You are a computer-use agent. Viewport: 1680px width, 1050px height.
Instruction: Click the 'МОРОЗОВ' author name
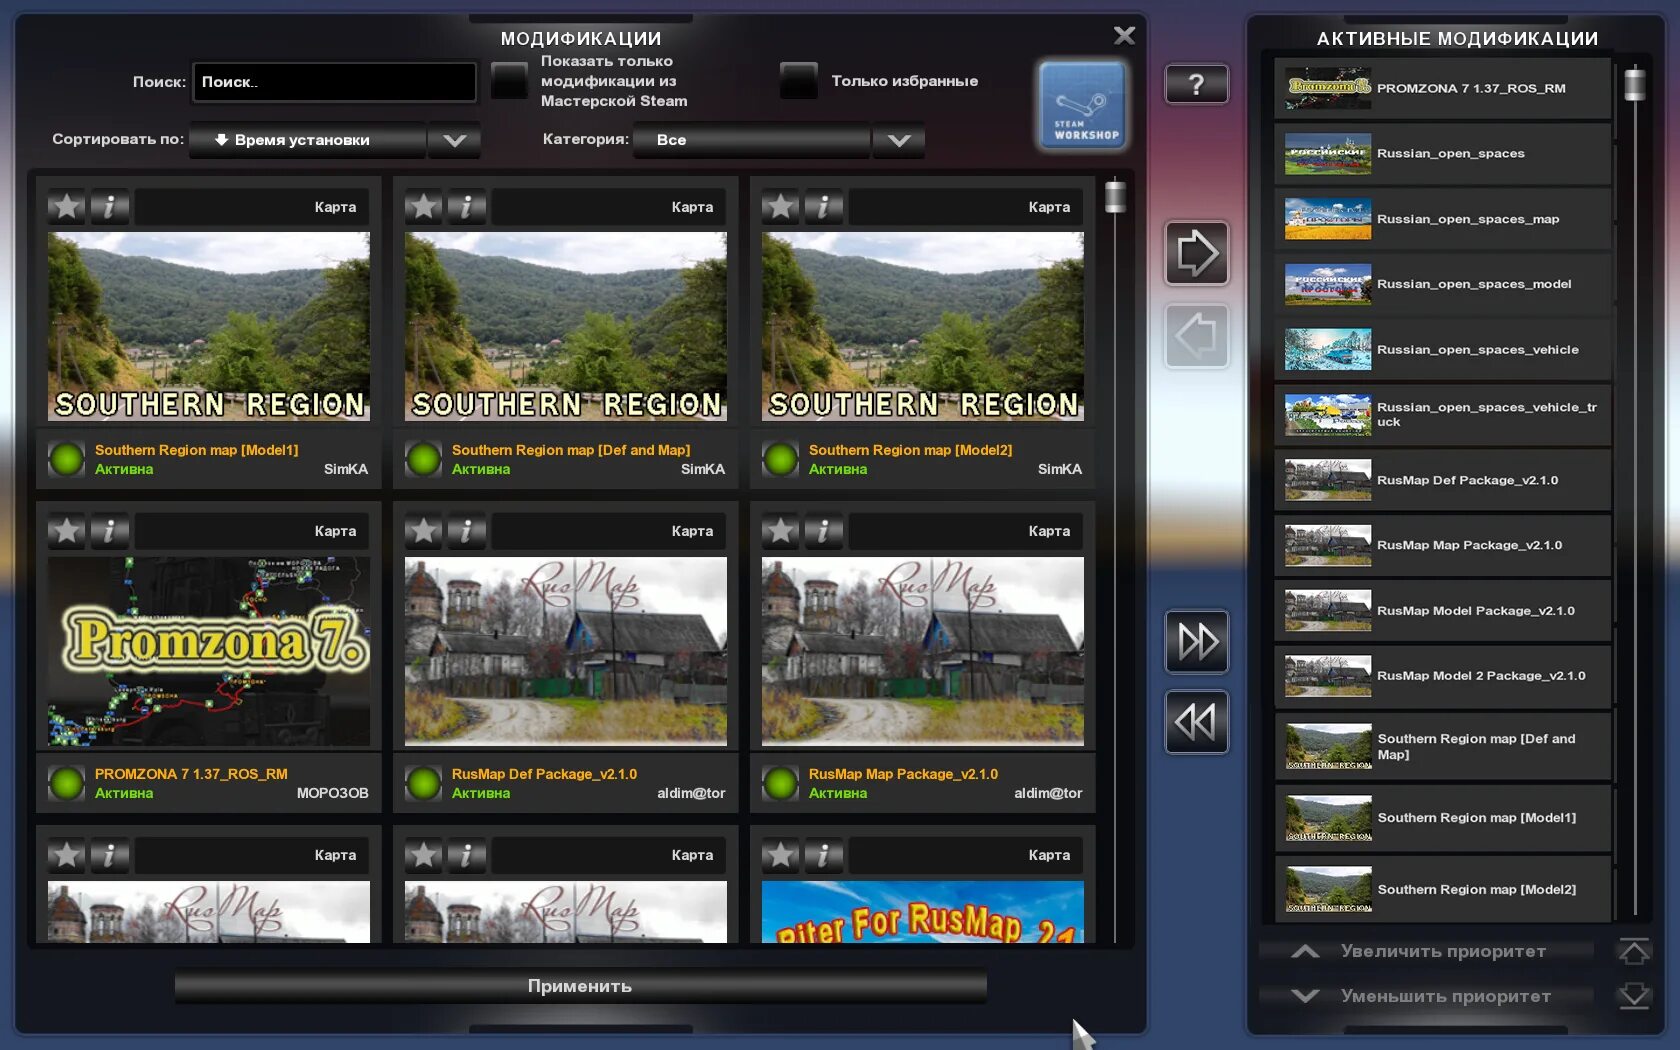pyautogui.click(x=333, y=793)
